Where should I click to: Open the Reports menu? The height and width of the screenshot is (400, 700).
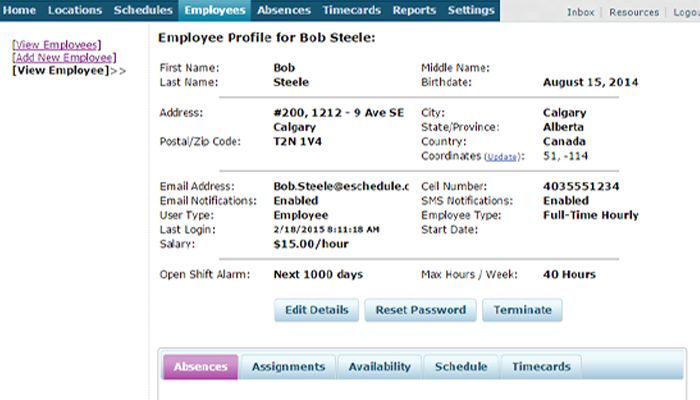point(414,11)
